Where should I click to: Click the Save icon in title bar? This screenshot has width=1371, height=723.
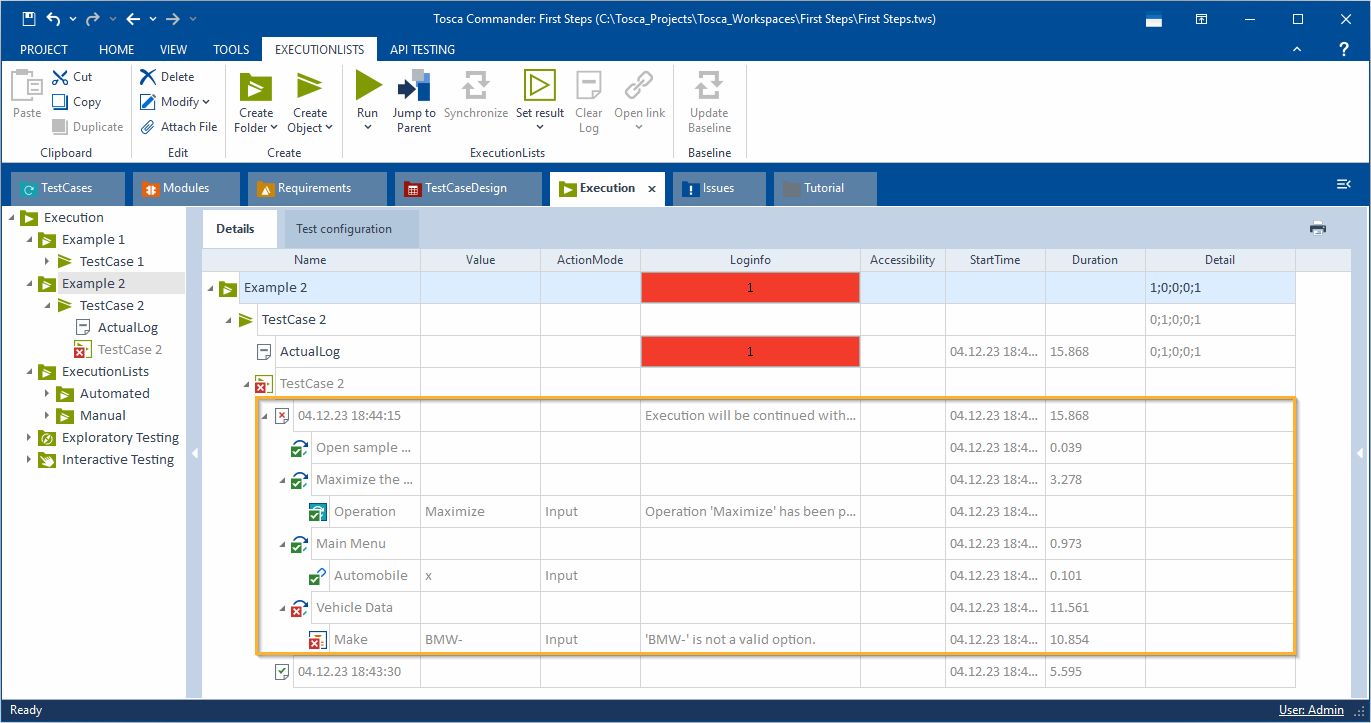[29, 19]
